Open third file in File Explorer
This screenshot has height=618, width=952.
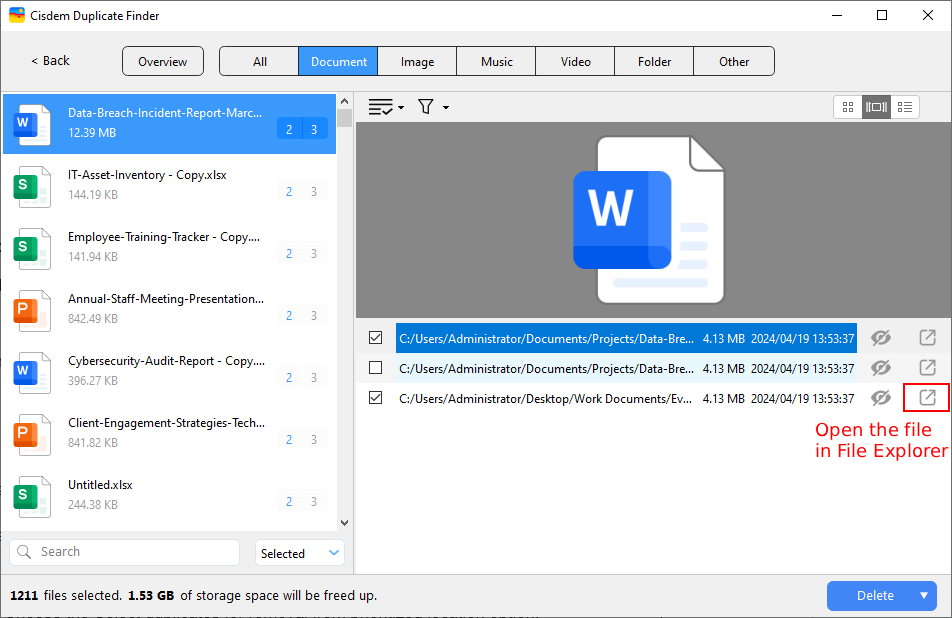point(927,398)
